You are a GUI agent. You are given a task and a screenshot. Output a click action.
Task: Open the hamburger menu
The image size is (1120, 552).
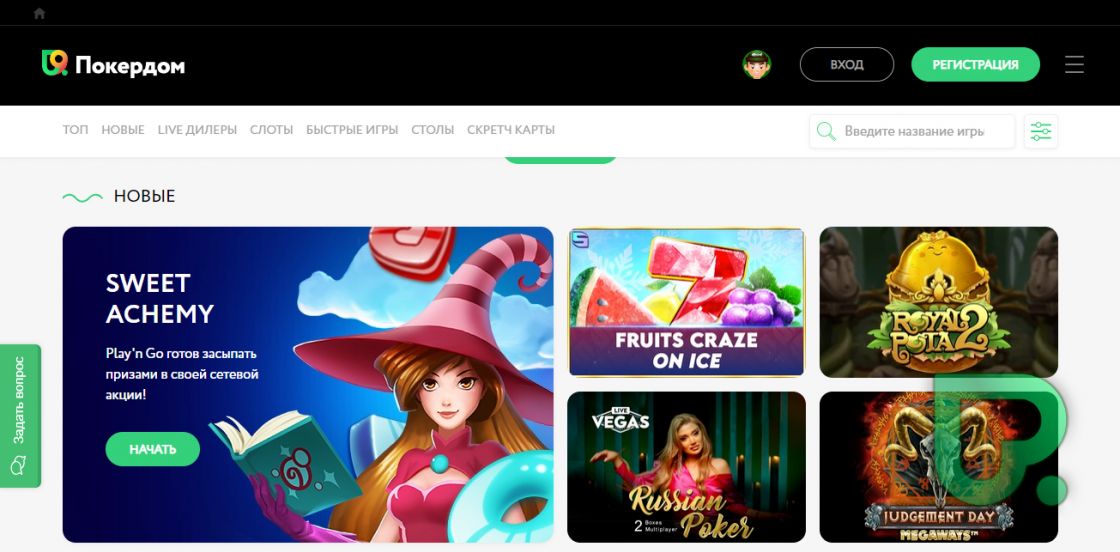[1074, 64]
